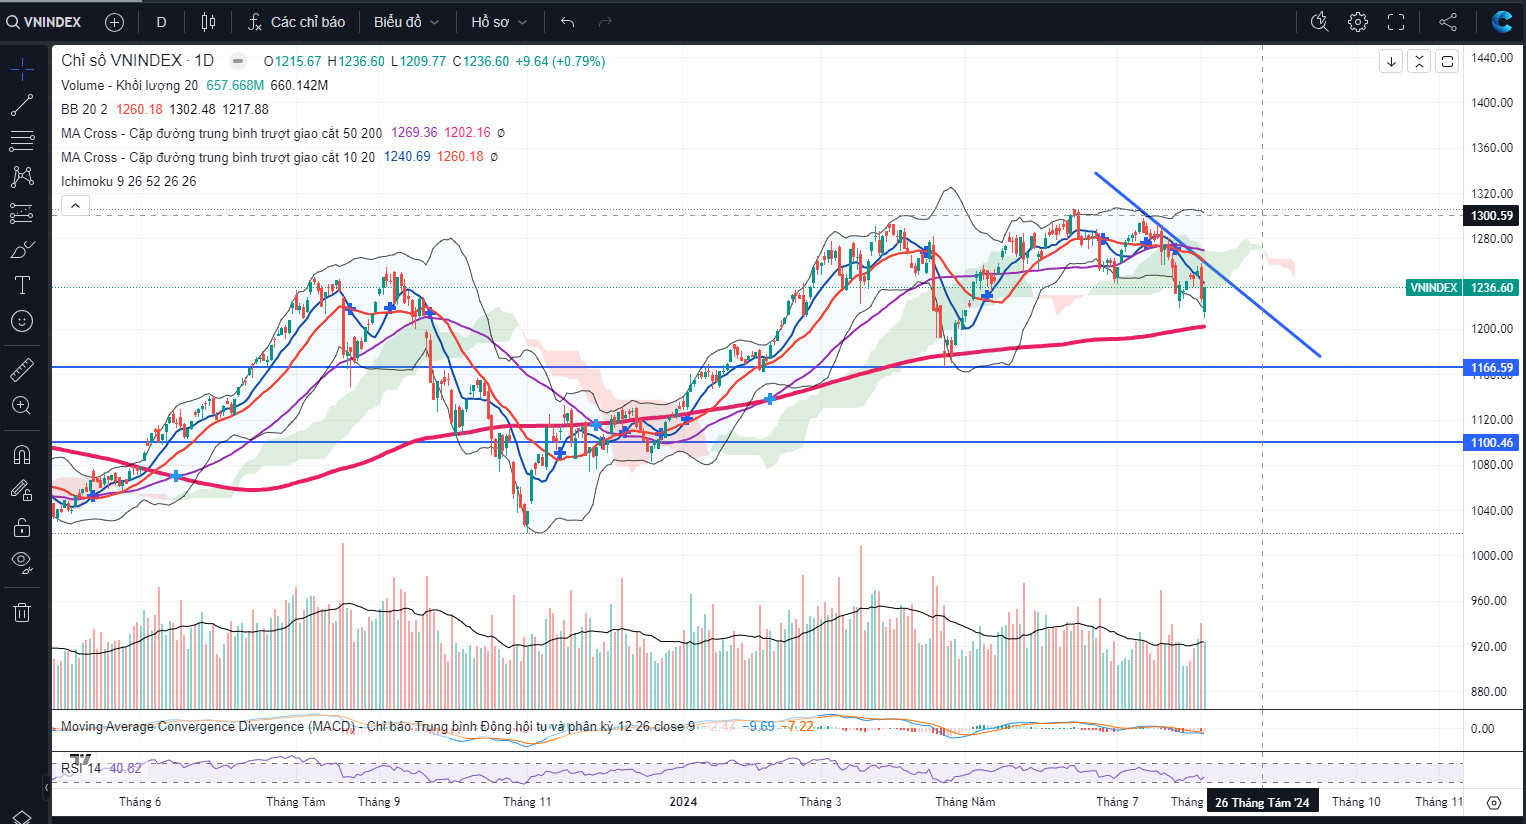Select the crosshair cursor tool
Viewport: 1526px width, 824px height.
(22, 68)
